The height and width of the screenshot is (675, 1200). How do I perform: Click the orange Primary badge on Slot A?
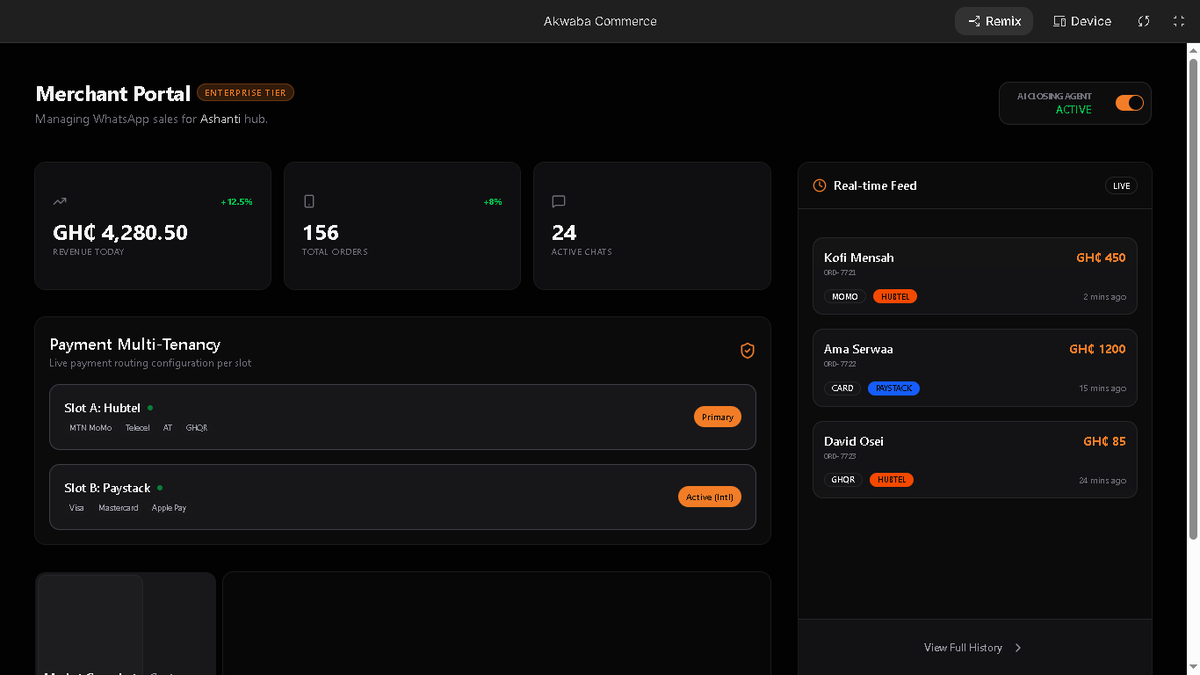click(x=717, y=417)
